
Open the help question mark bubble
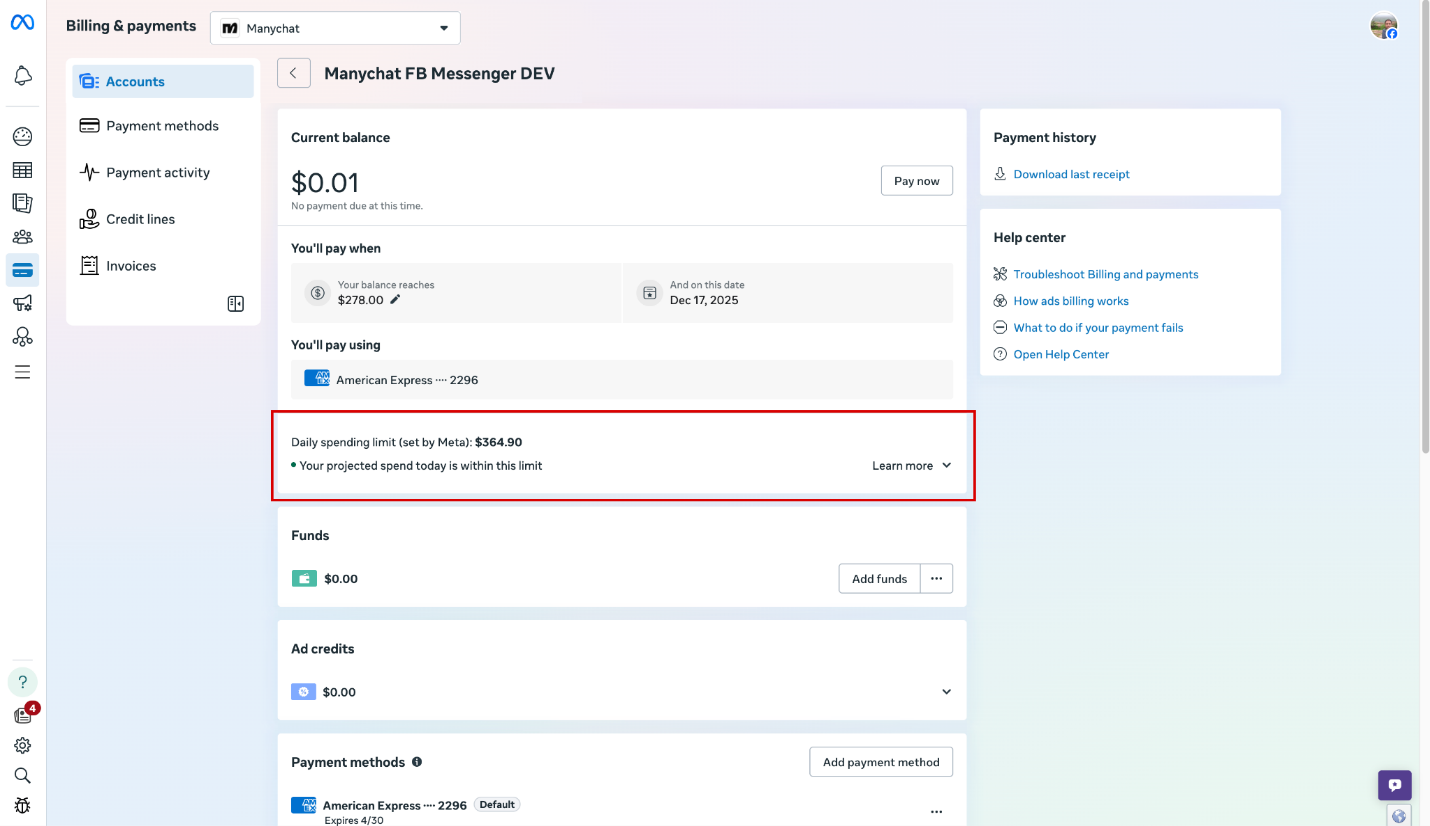click(x=22, y=681)
